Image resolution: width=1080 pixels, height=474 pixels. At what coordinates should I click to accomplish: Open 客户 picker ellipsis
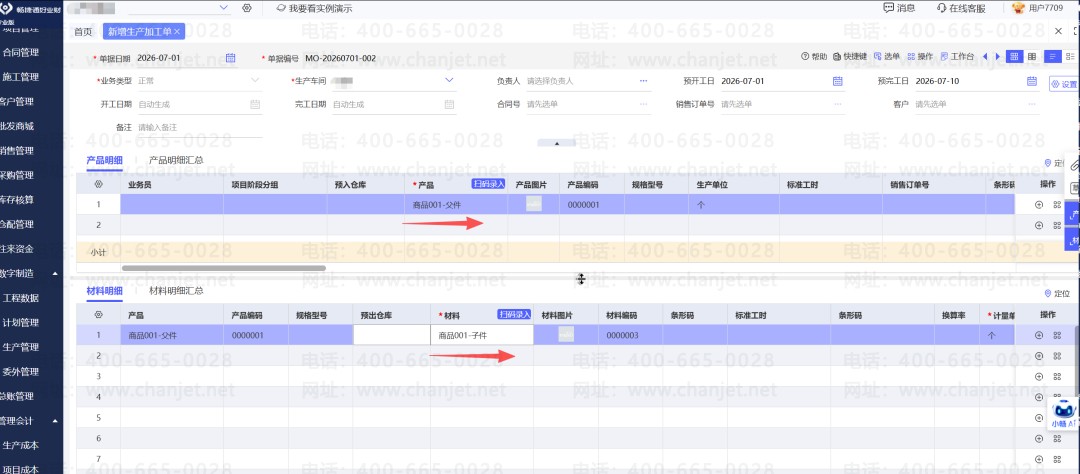[1032, 104]
